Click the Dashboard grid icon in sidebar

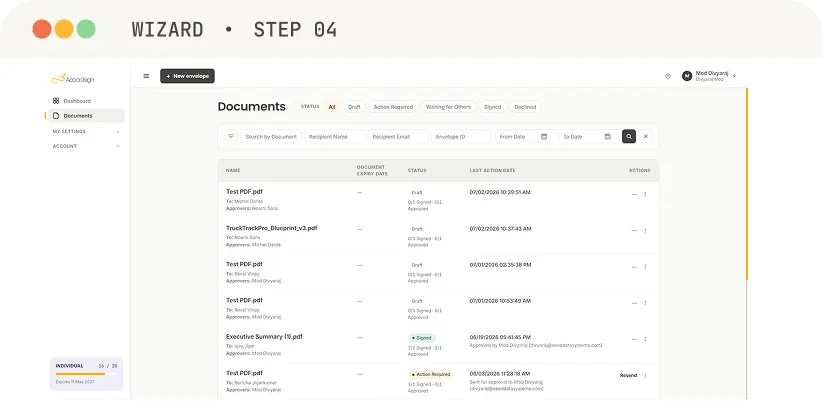pyautogui.click(x=56, y=101)
